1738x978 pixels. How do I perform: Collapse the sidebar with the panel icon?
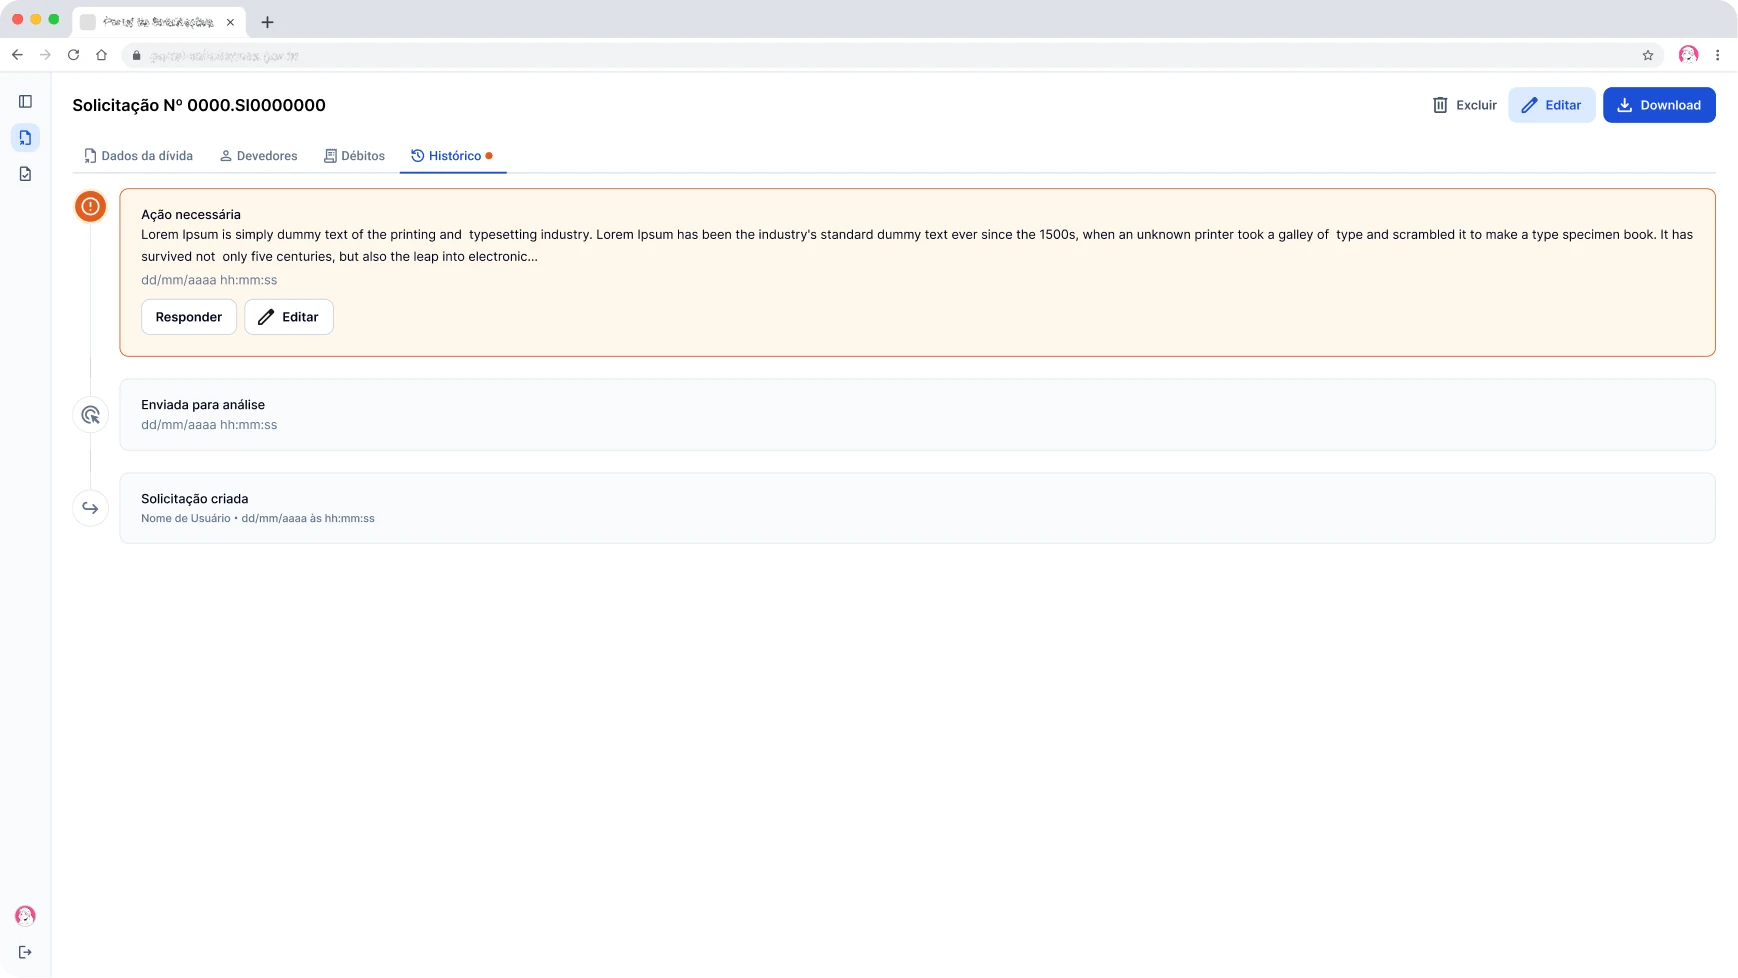(25, 101)
